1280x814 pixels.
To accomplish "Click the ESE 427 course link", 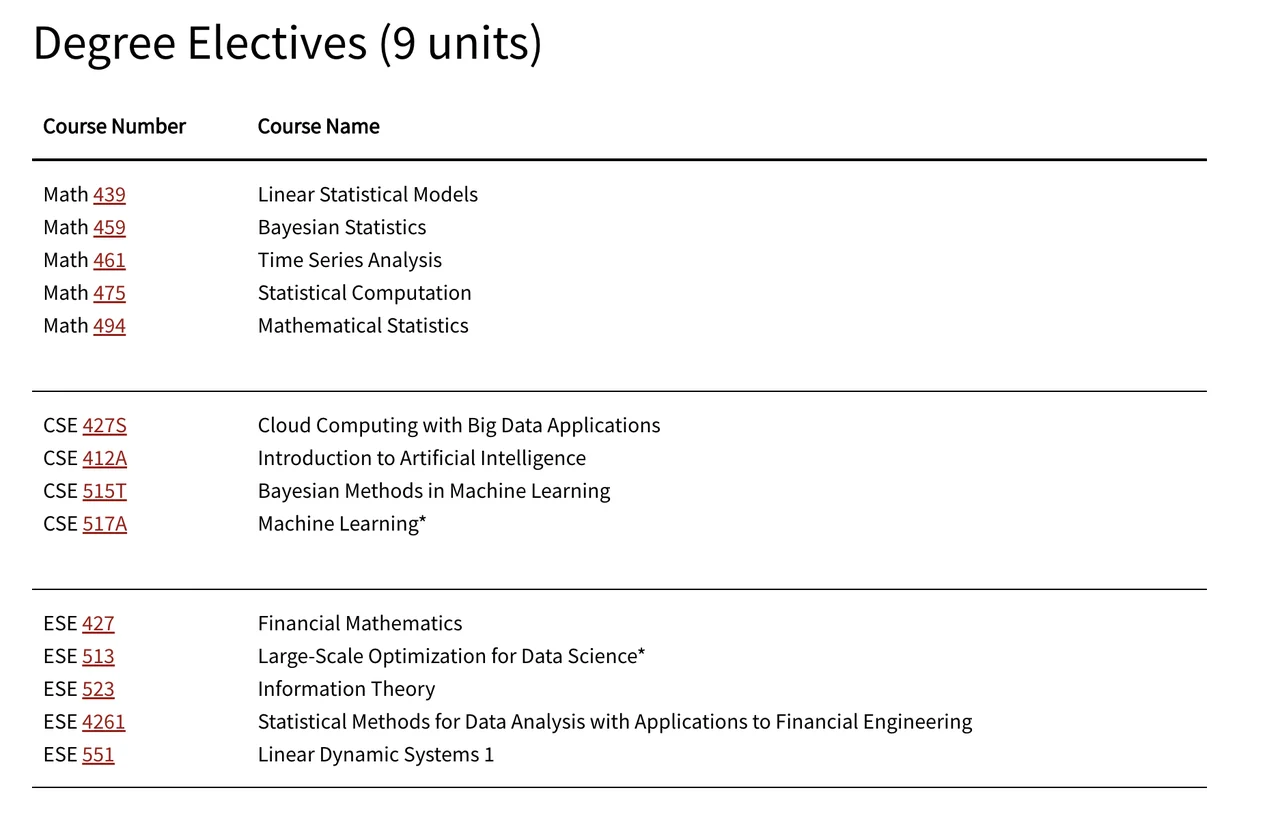I will click(98, 623).
